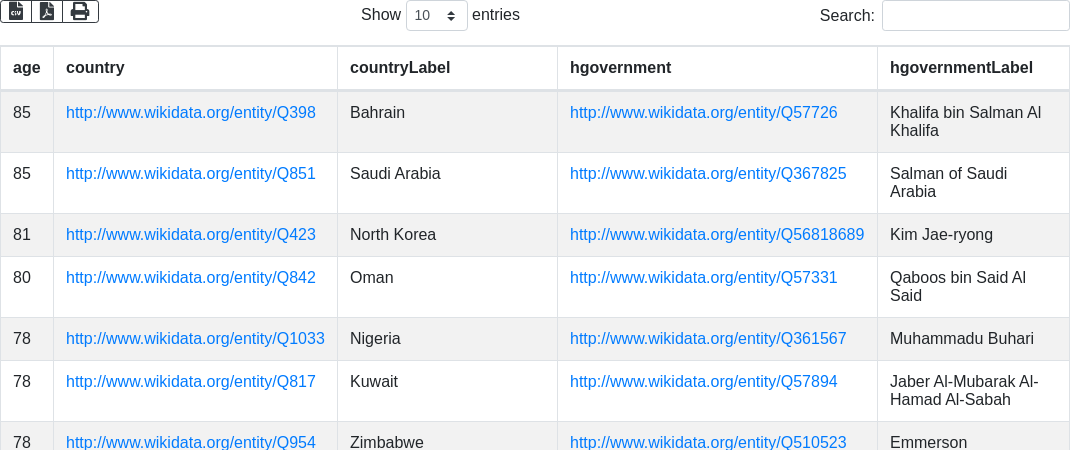Viewport: 1070px width, 450px height.
Task: Sort by hgovernmentLabel column header
Action: point(961,68)
